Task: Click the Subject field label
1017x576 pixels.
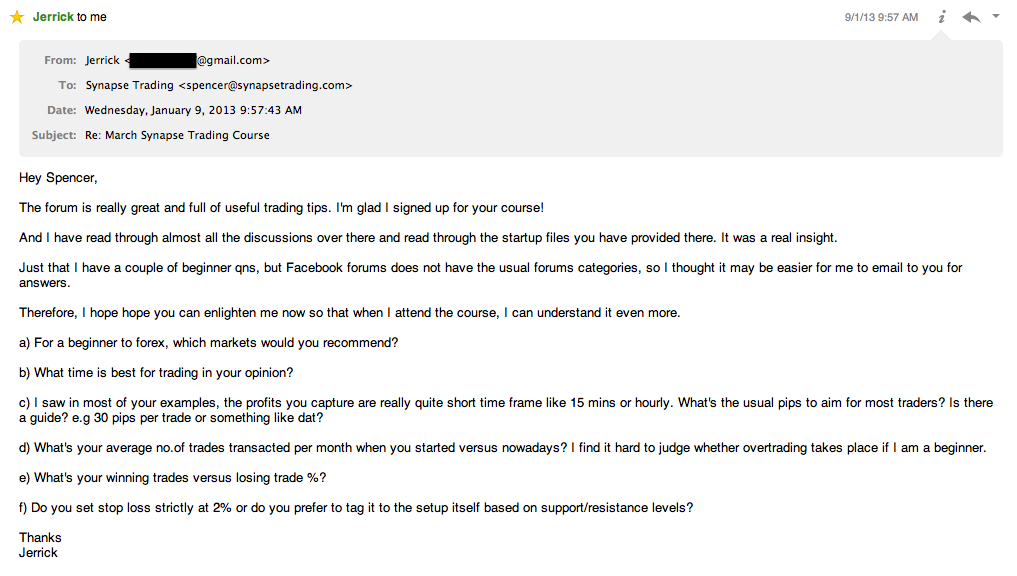Action: [54, 135]
